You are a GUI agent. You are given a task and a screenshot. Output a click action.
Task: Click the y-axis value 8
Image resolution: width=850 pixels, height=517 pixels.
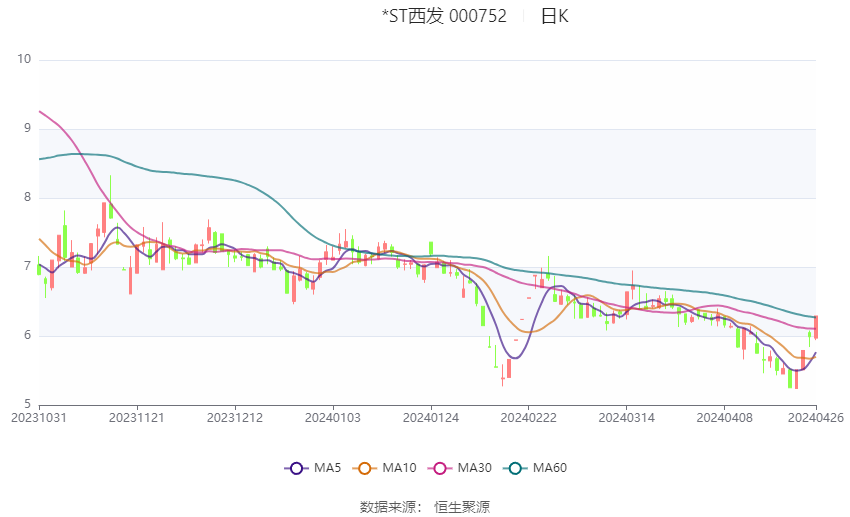pos(28,197)
